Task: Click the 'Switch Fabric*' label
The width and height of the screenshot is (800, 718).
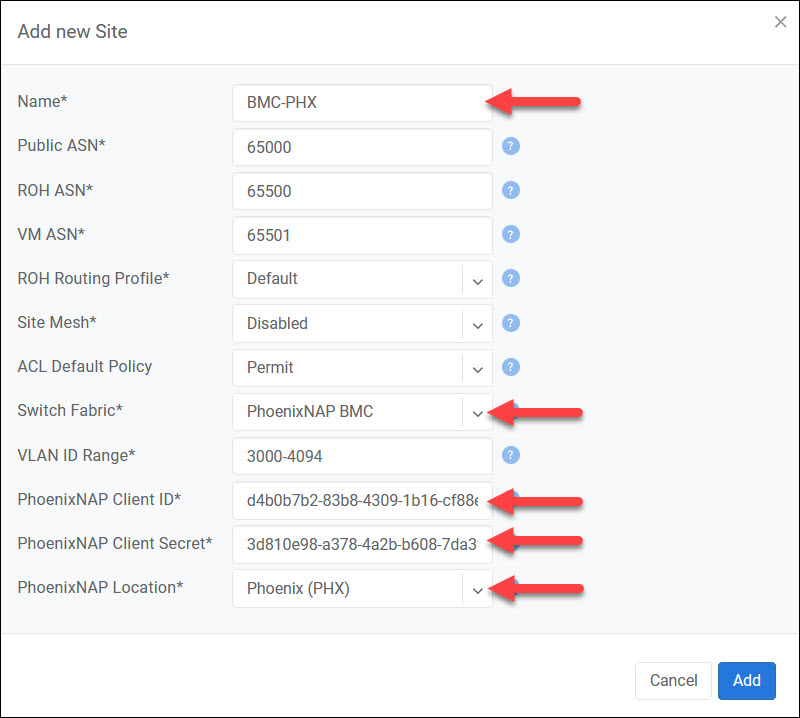Action: pos(70,410)
